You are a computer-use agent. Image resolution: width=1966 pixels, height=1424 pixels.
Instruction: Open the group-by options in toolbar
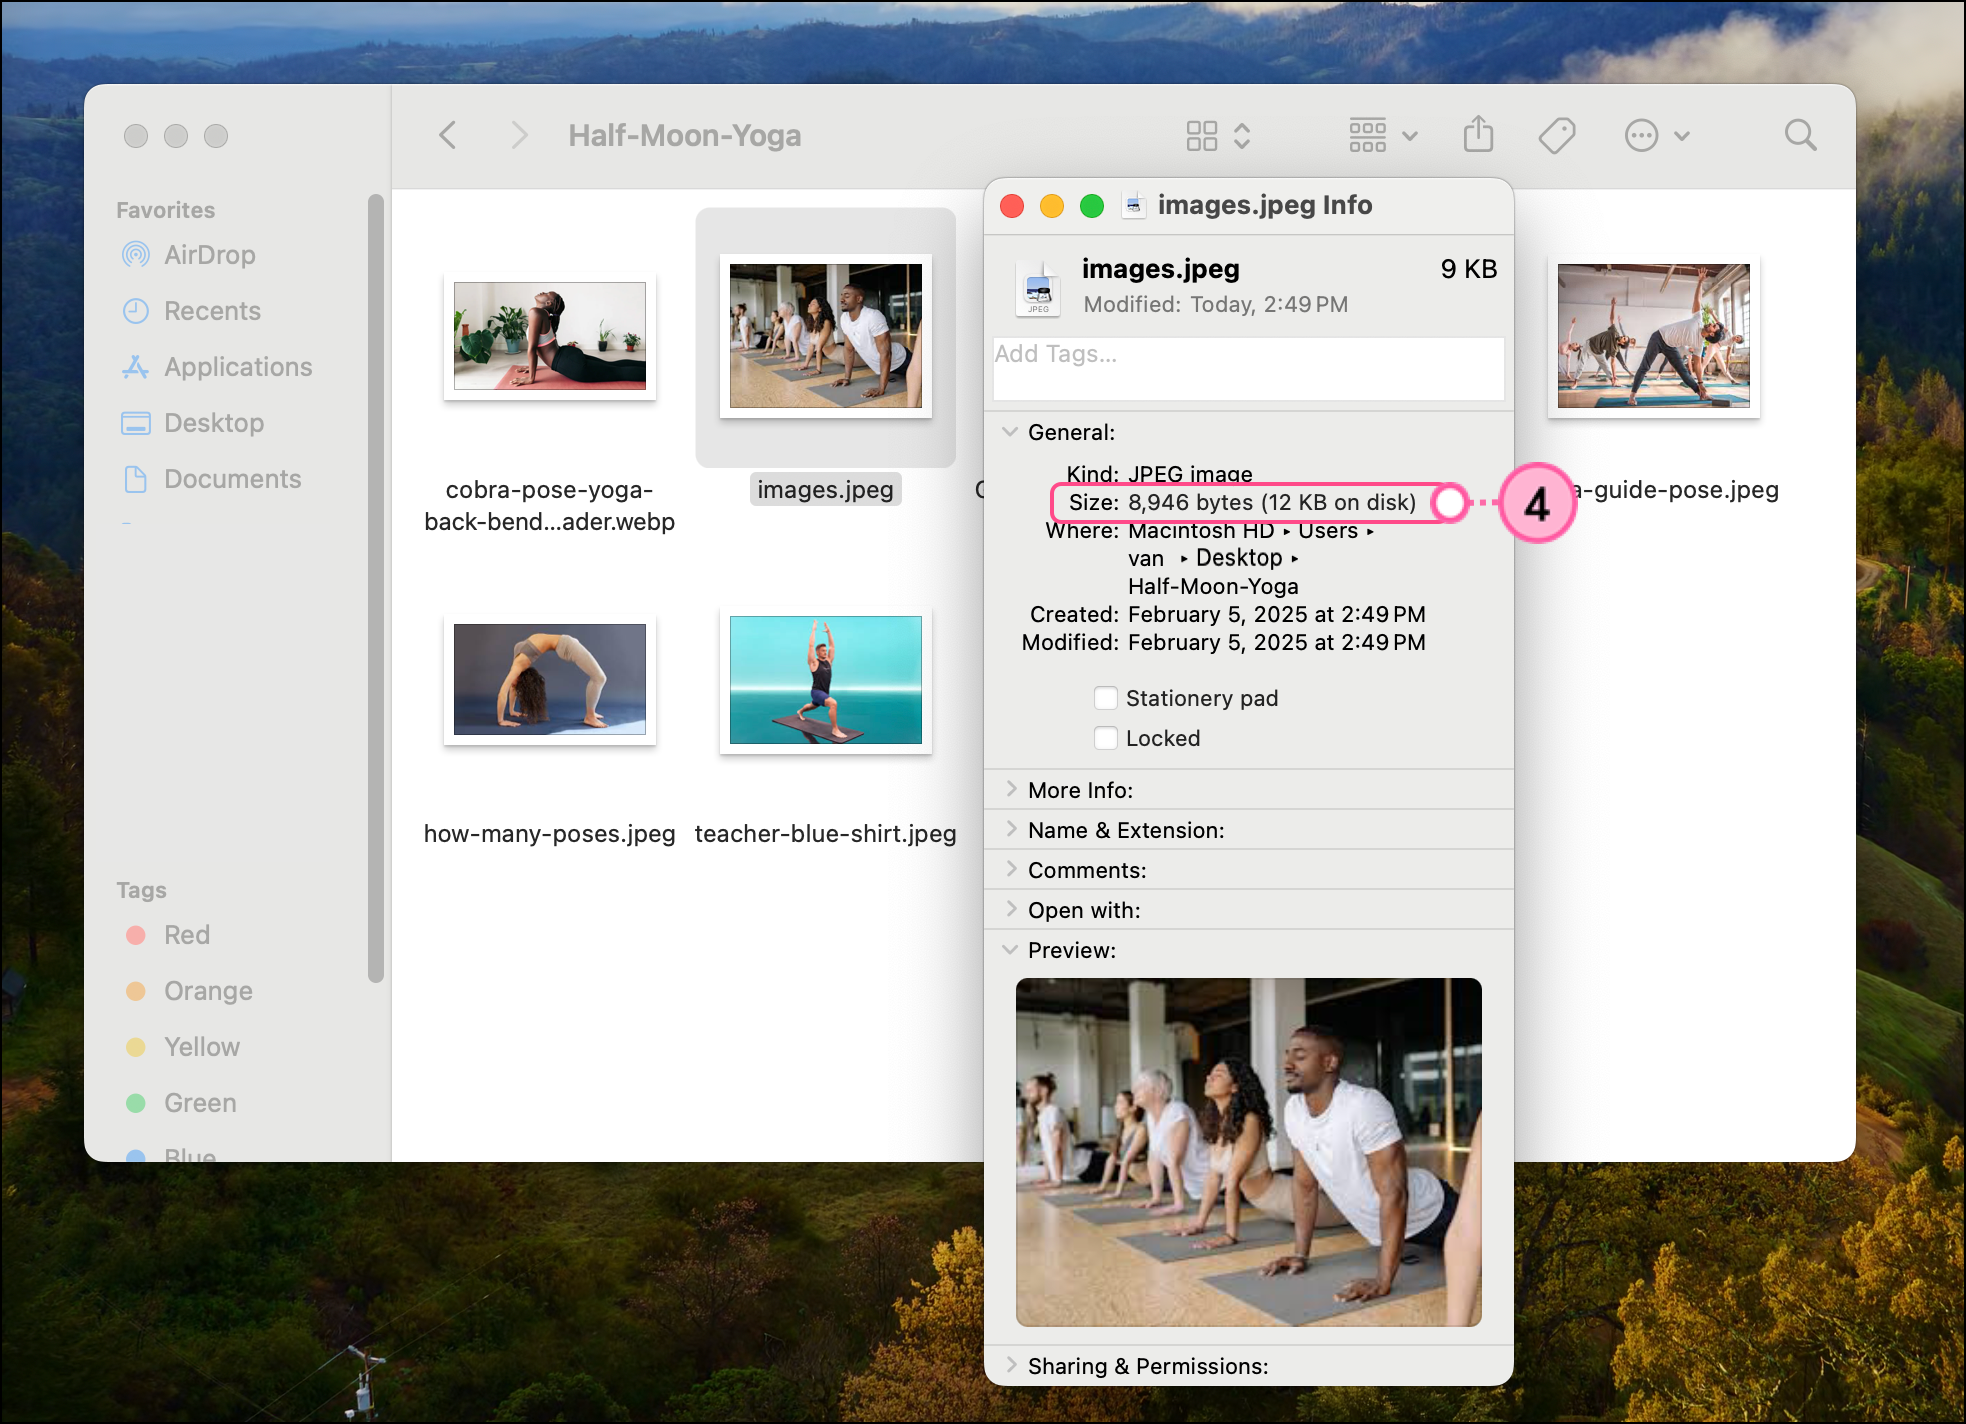point(1383,135)
